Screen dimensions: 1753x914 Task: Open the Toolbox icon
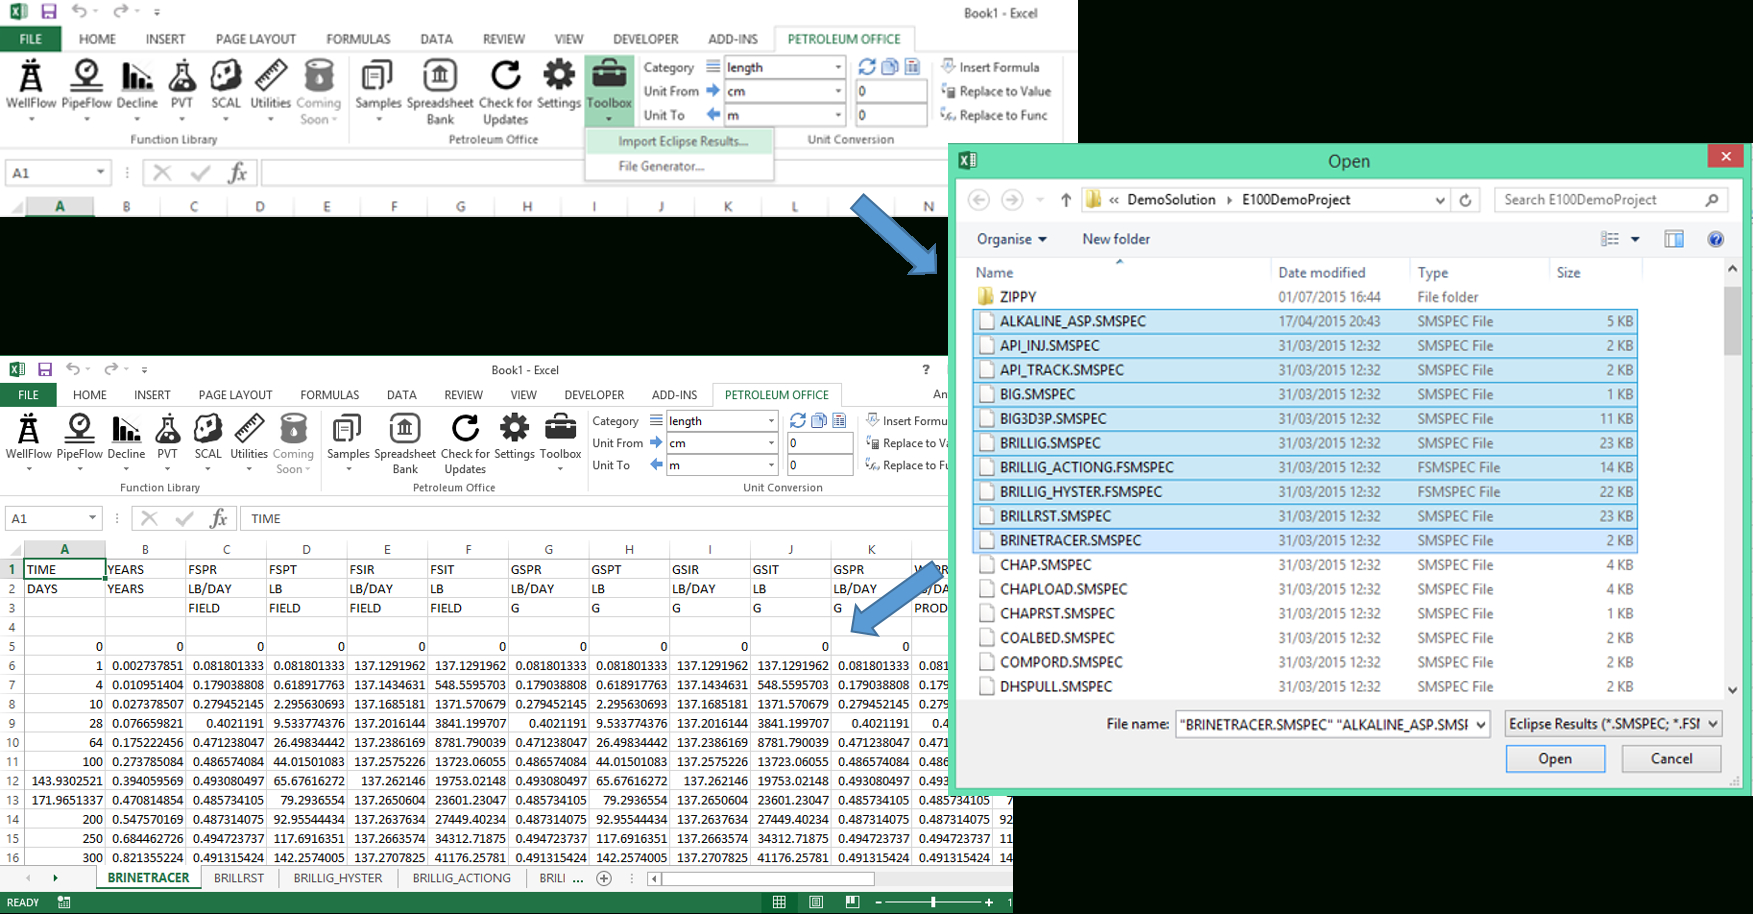609,90
